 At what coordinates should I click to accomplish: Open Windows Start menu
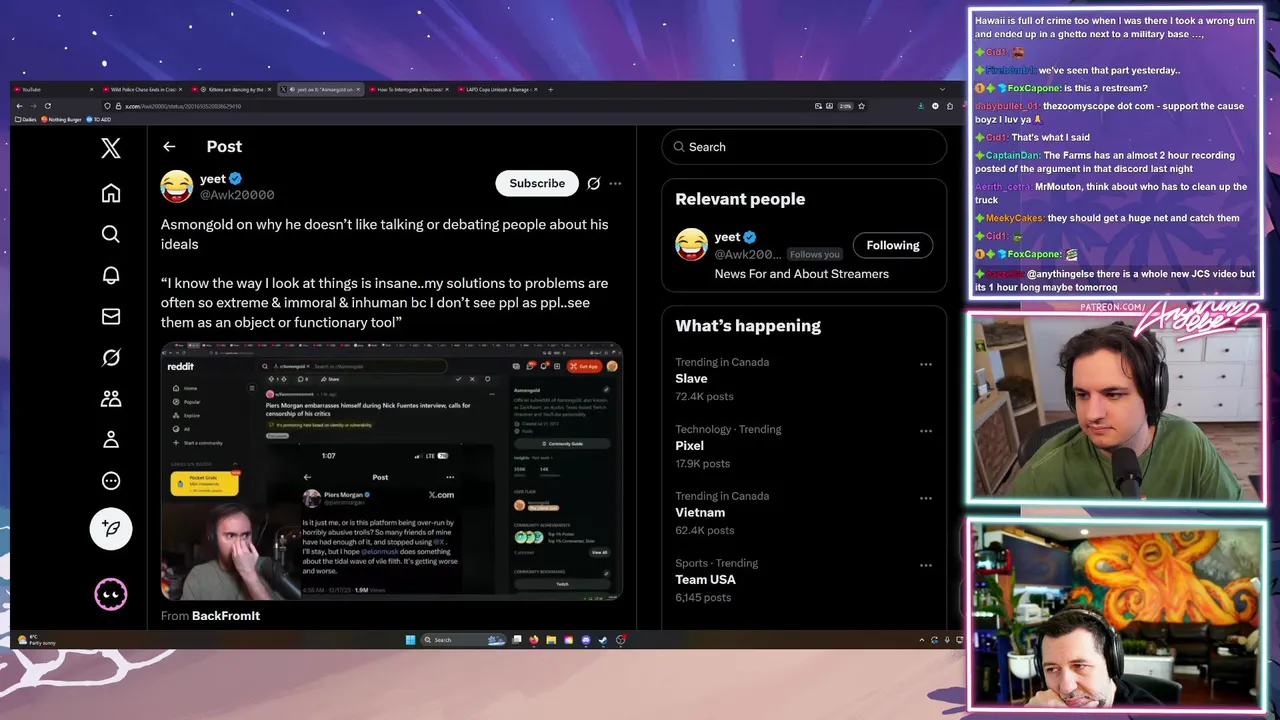coord(410,640)
